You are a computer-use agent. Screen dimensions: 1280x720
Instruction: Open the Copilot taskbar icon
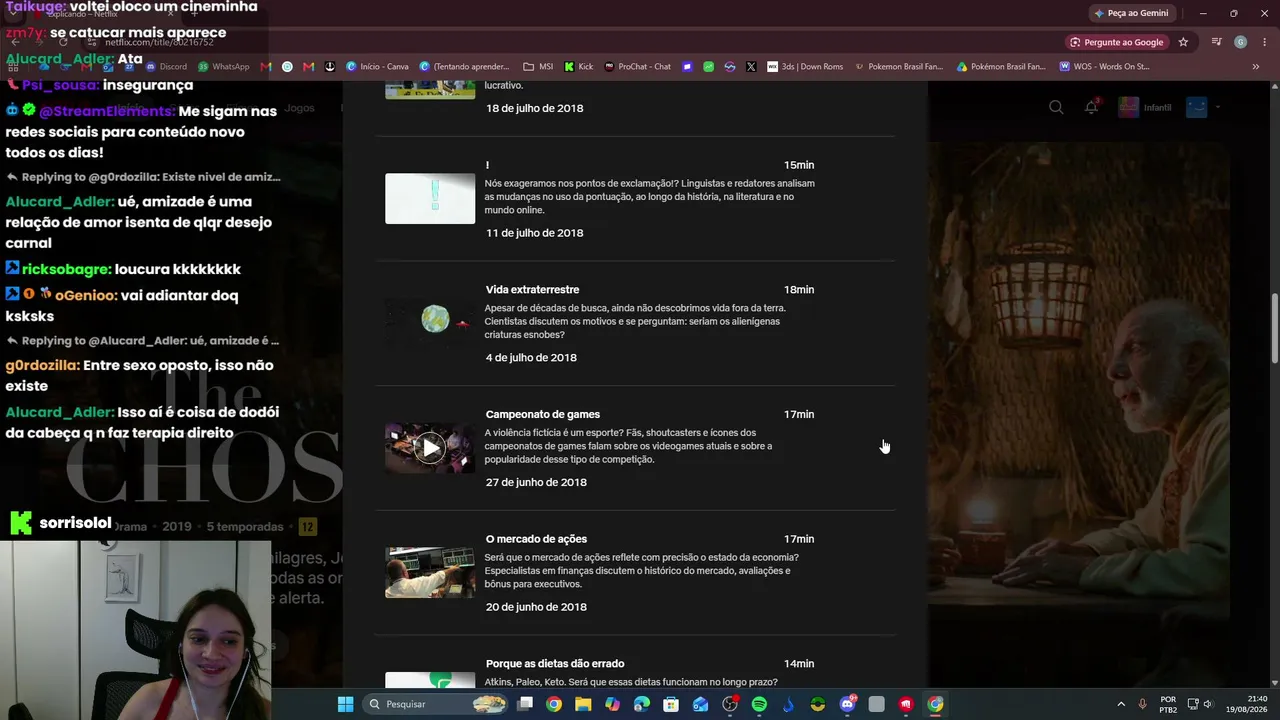(x=612, y=704)
